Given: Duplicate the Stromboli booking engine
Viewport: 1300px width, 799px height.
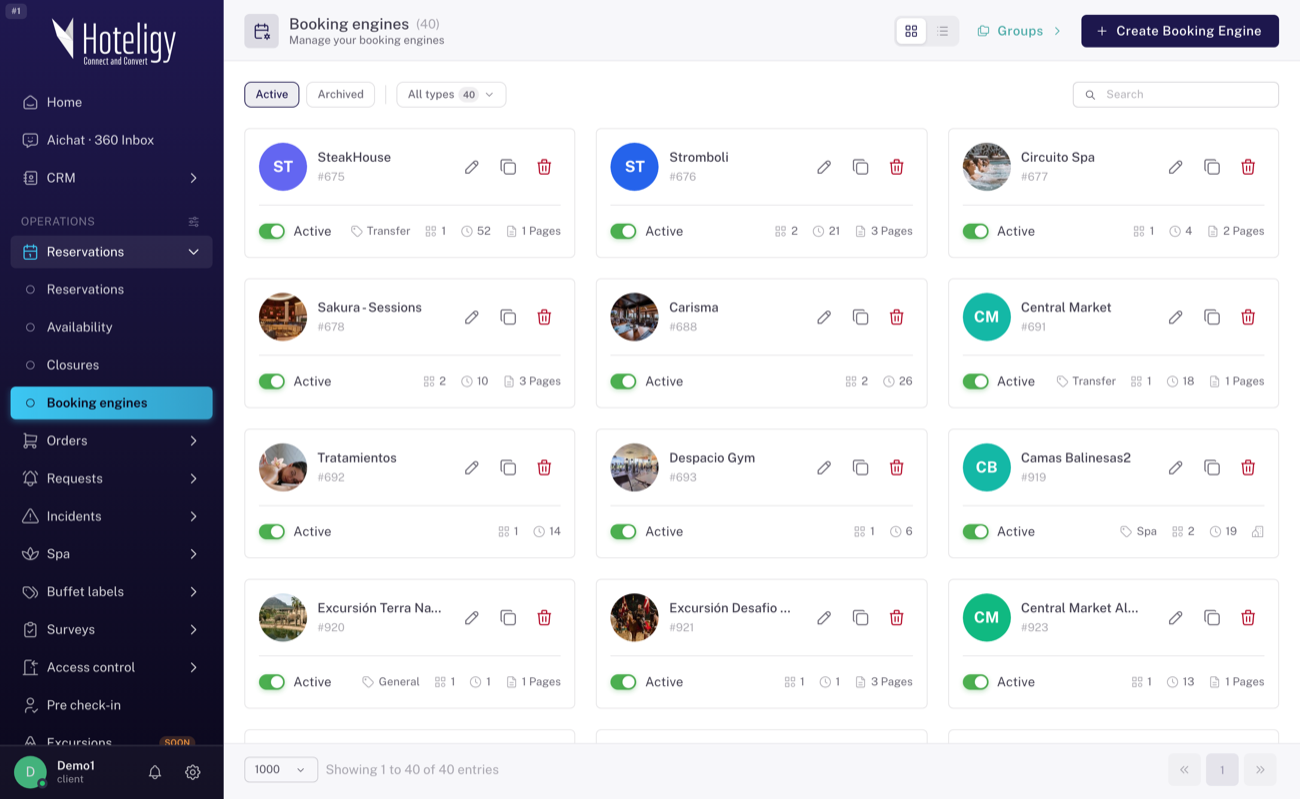Looking at the screenshot, I should click(x=860, y=167).
